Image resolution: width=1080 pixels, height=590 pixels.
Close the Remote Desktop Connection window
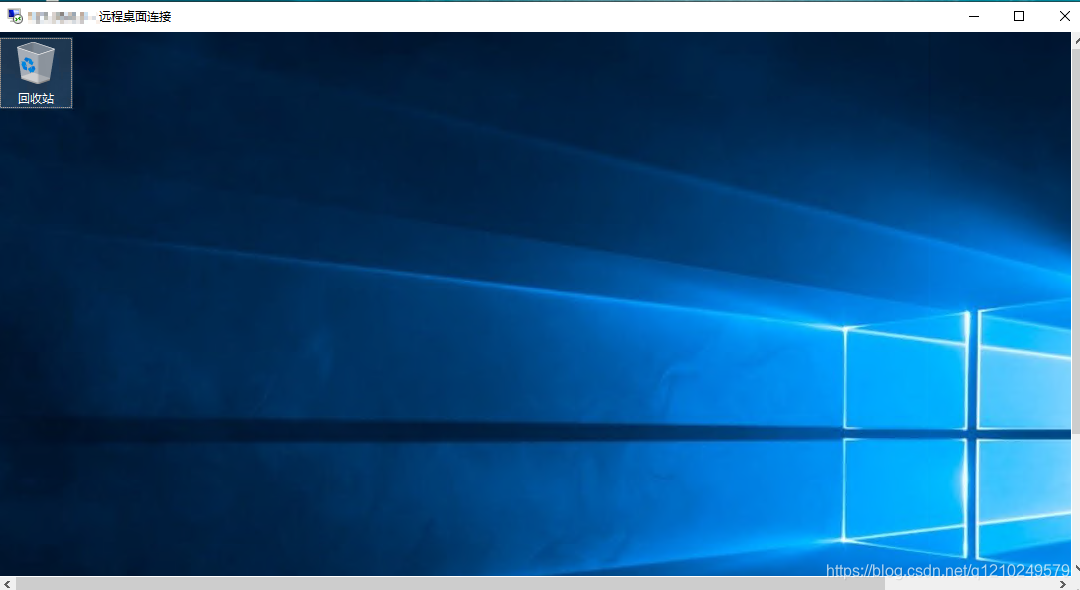pos(1063,16)
